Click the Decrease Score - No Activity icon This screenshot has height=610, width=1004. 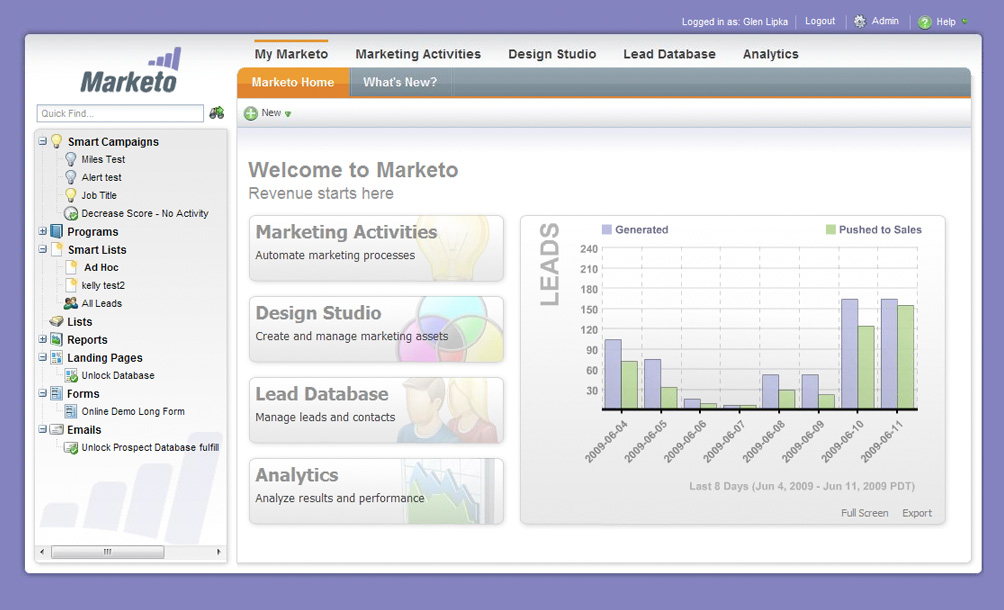click(70, 213)
